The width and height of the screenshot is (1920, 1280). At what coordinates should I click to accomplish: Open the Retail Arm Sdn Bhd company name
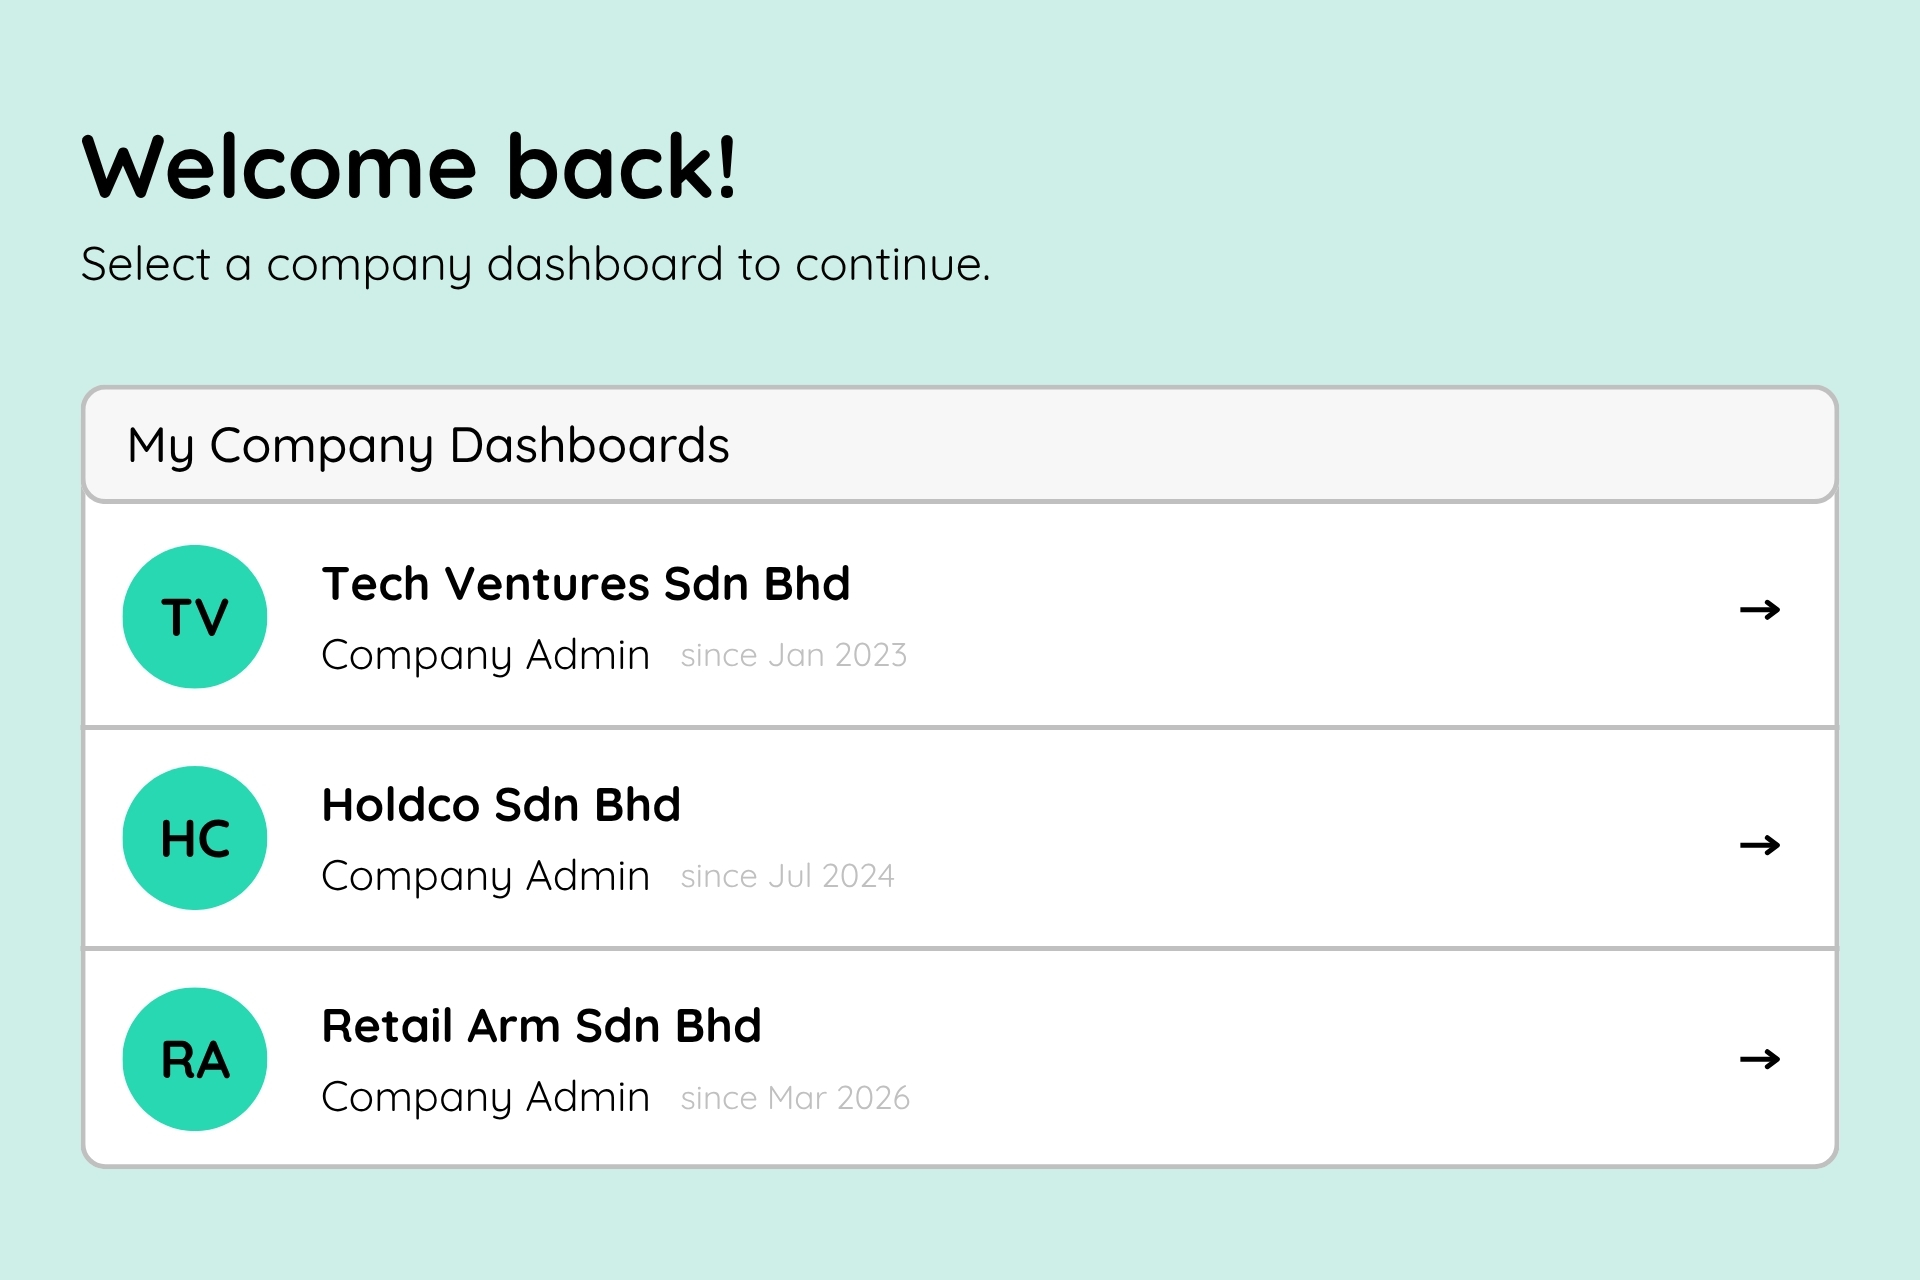click(541, 1026)
